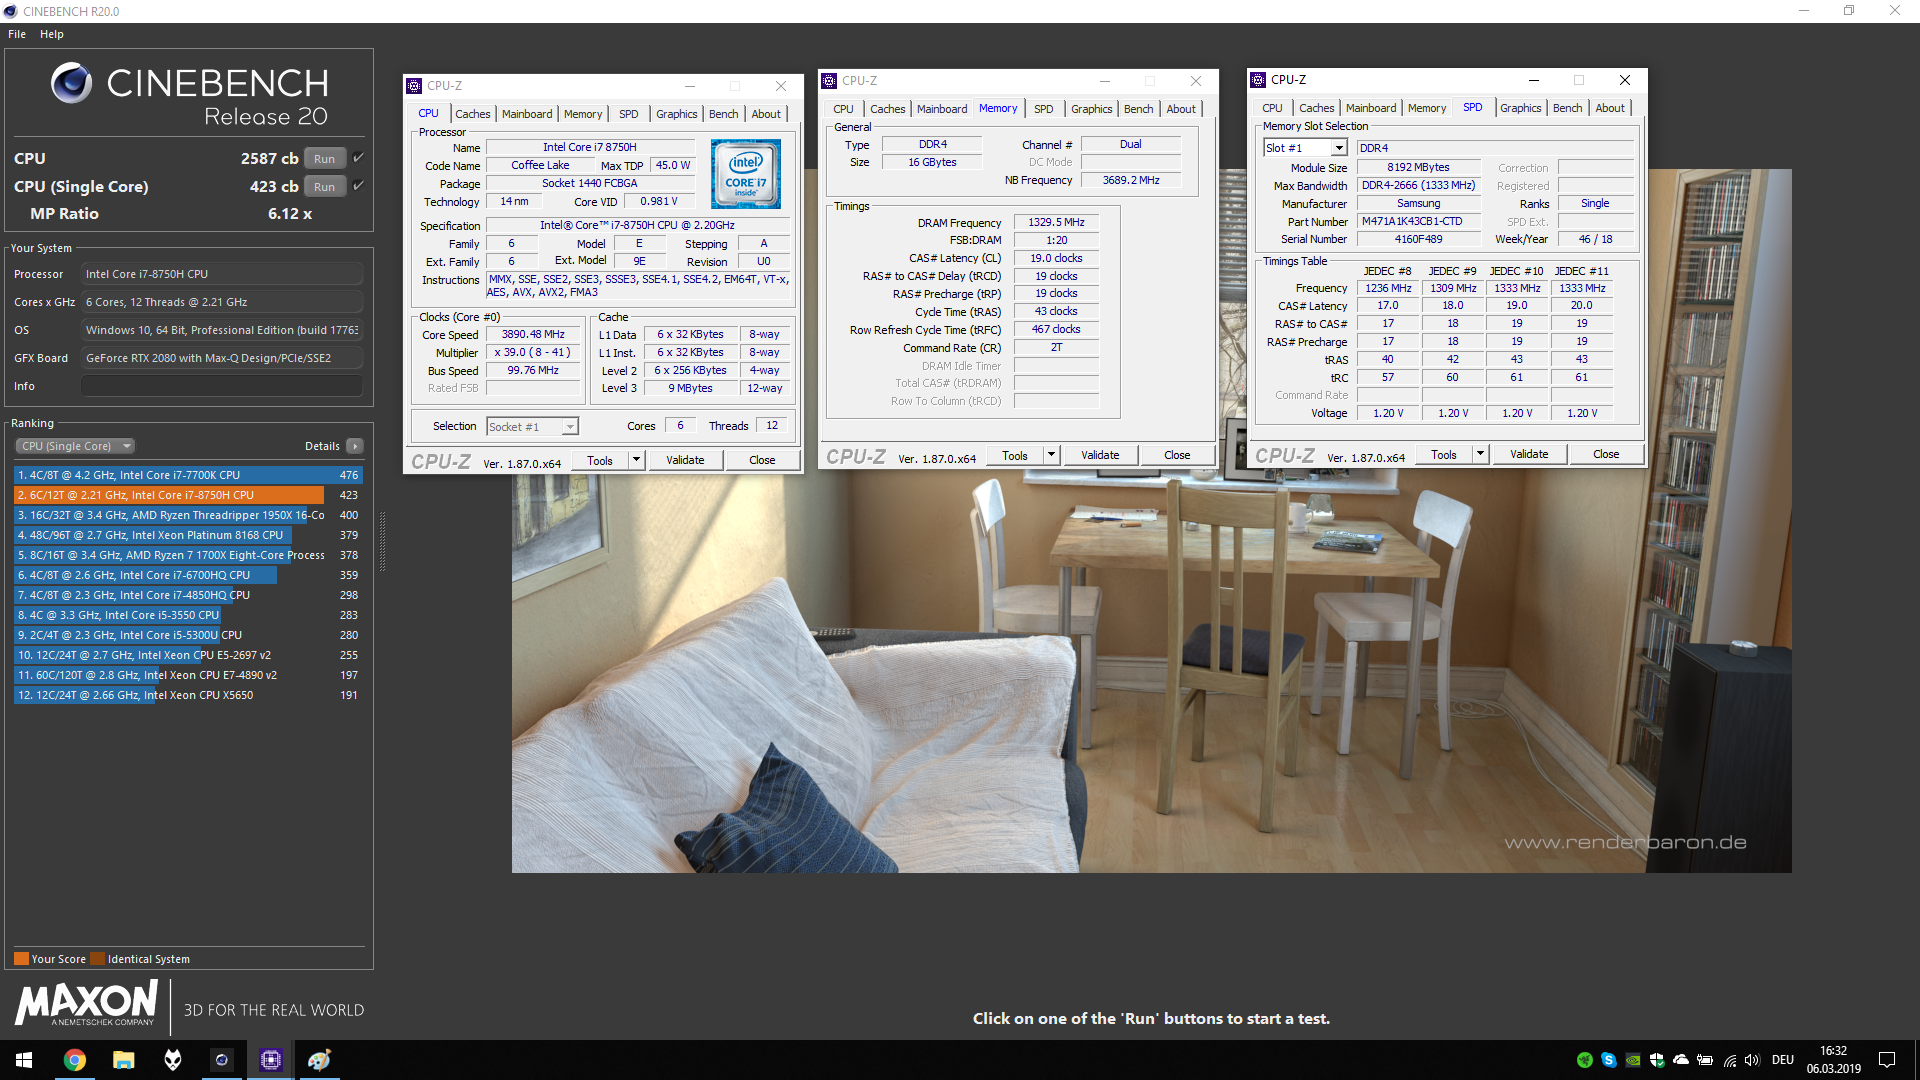Screen dimensions: 1920x1080
Task: Open Google Chrome from the taskbar
Action: tap(75, 1060)
